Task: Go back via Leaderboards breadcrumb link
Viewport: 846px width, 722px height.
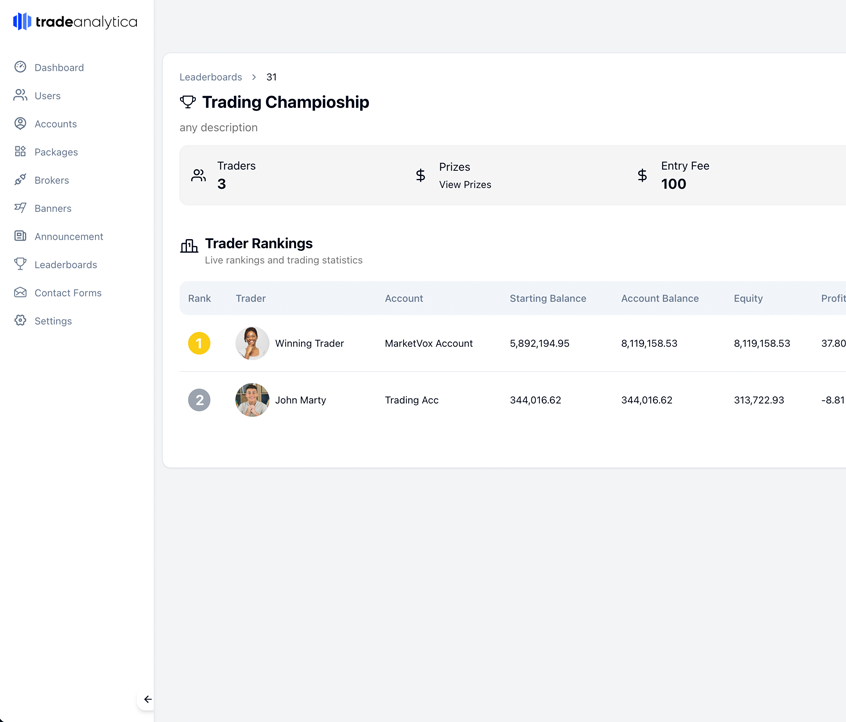Action: [210, 77]
